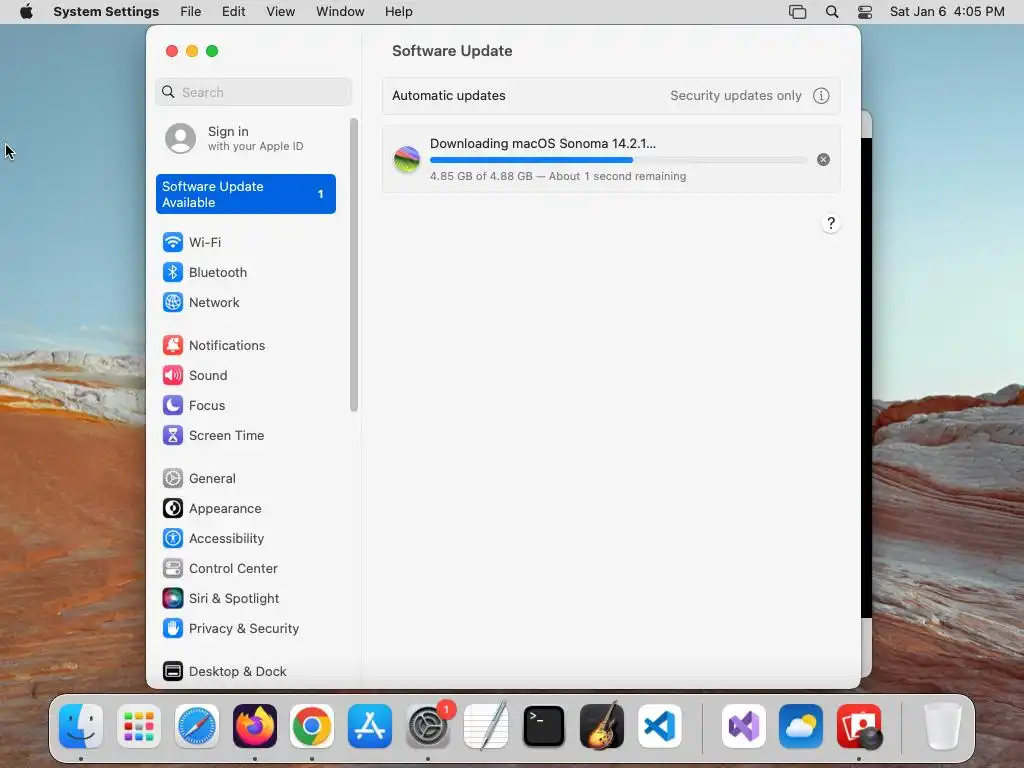Launch Safari from the Dock
Screen dimensions: 1024x768
tap(197, 726)
